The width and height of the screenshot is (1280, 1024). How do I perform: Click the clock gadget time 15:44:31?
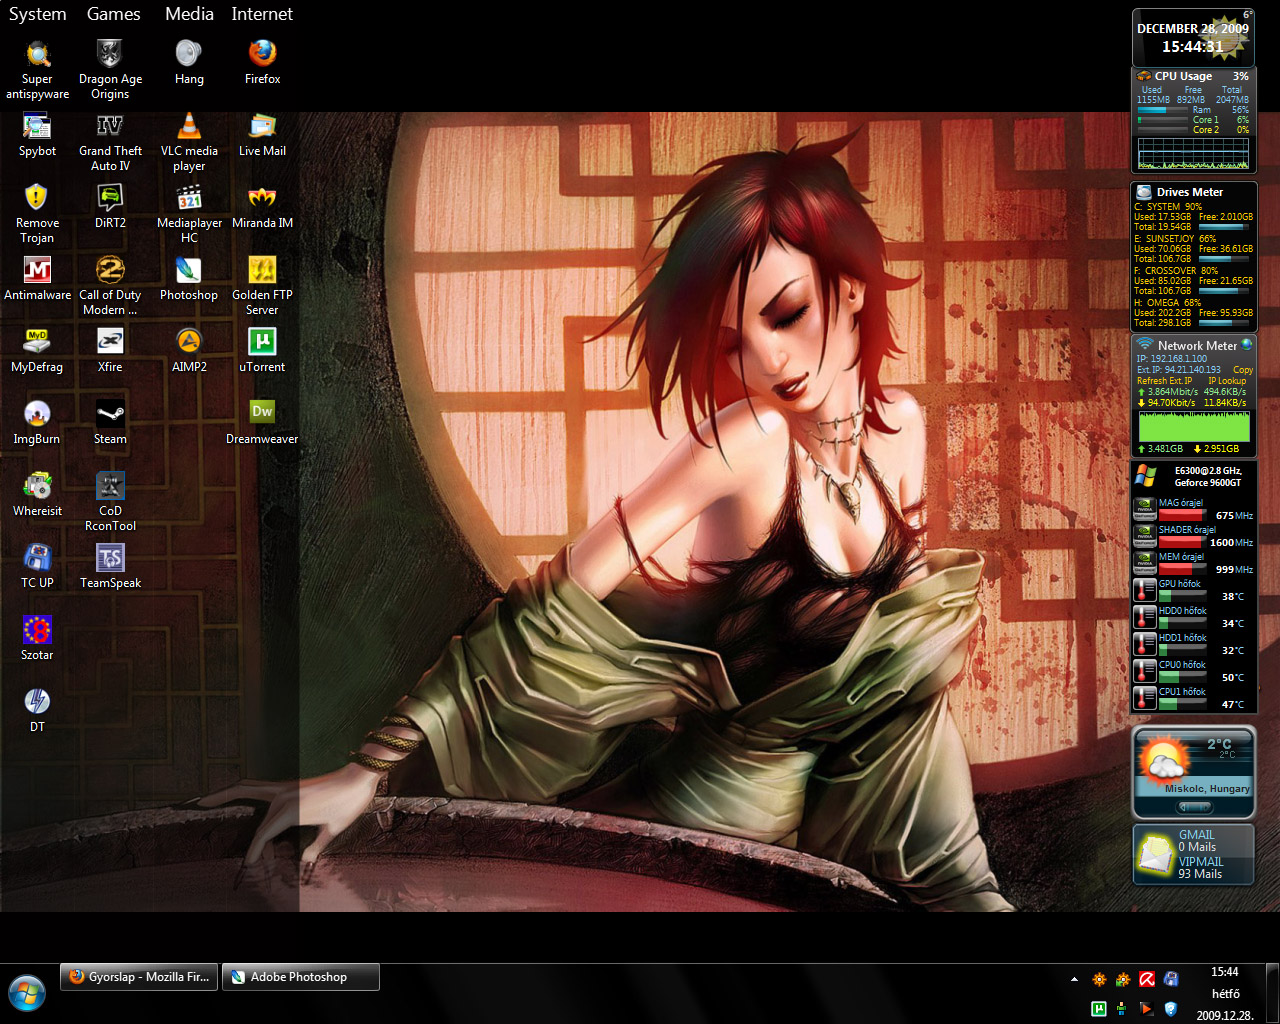1192,47
